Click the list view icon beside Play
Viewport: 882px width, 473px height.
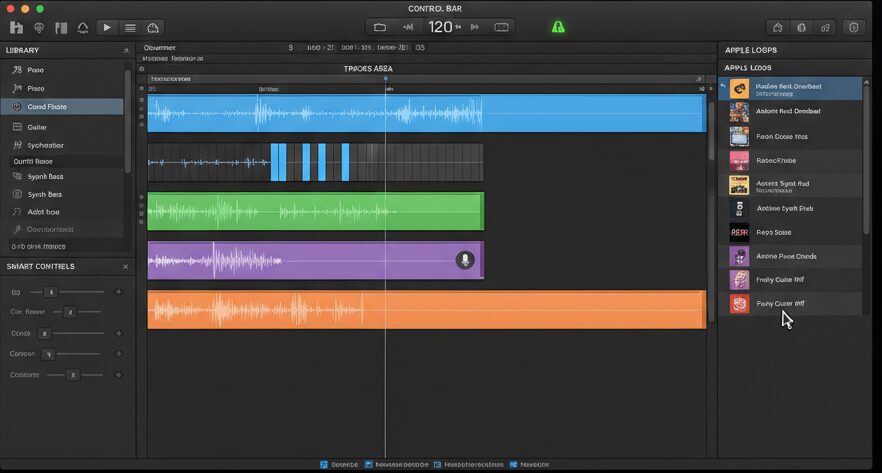click(x=130, y=27)
